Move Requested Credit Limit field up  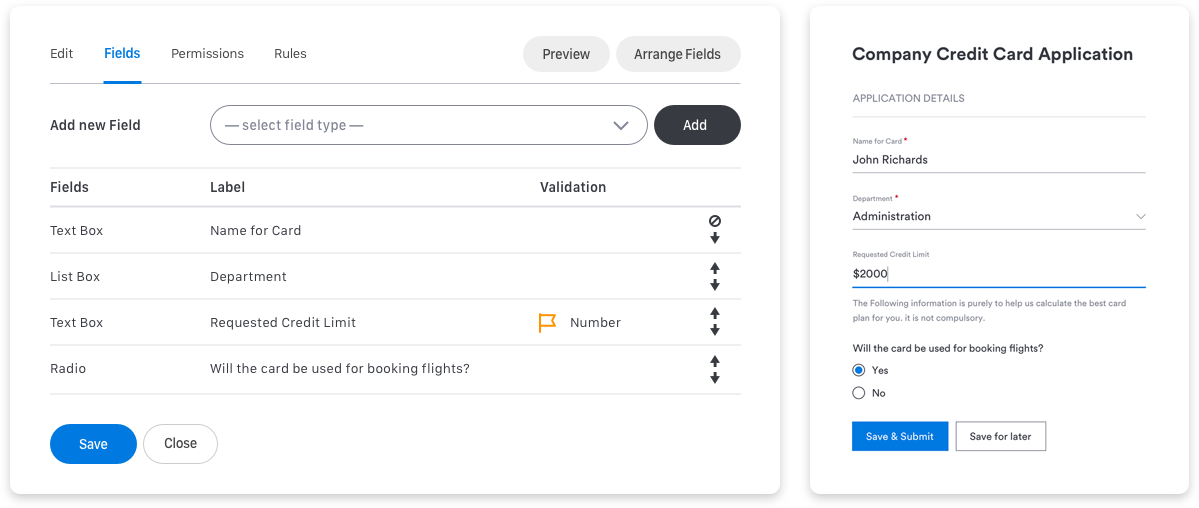[715, 314]
